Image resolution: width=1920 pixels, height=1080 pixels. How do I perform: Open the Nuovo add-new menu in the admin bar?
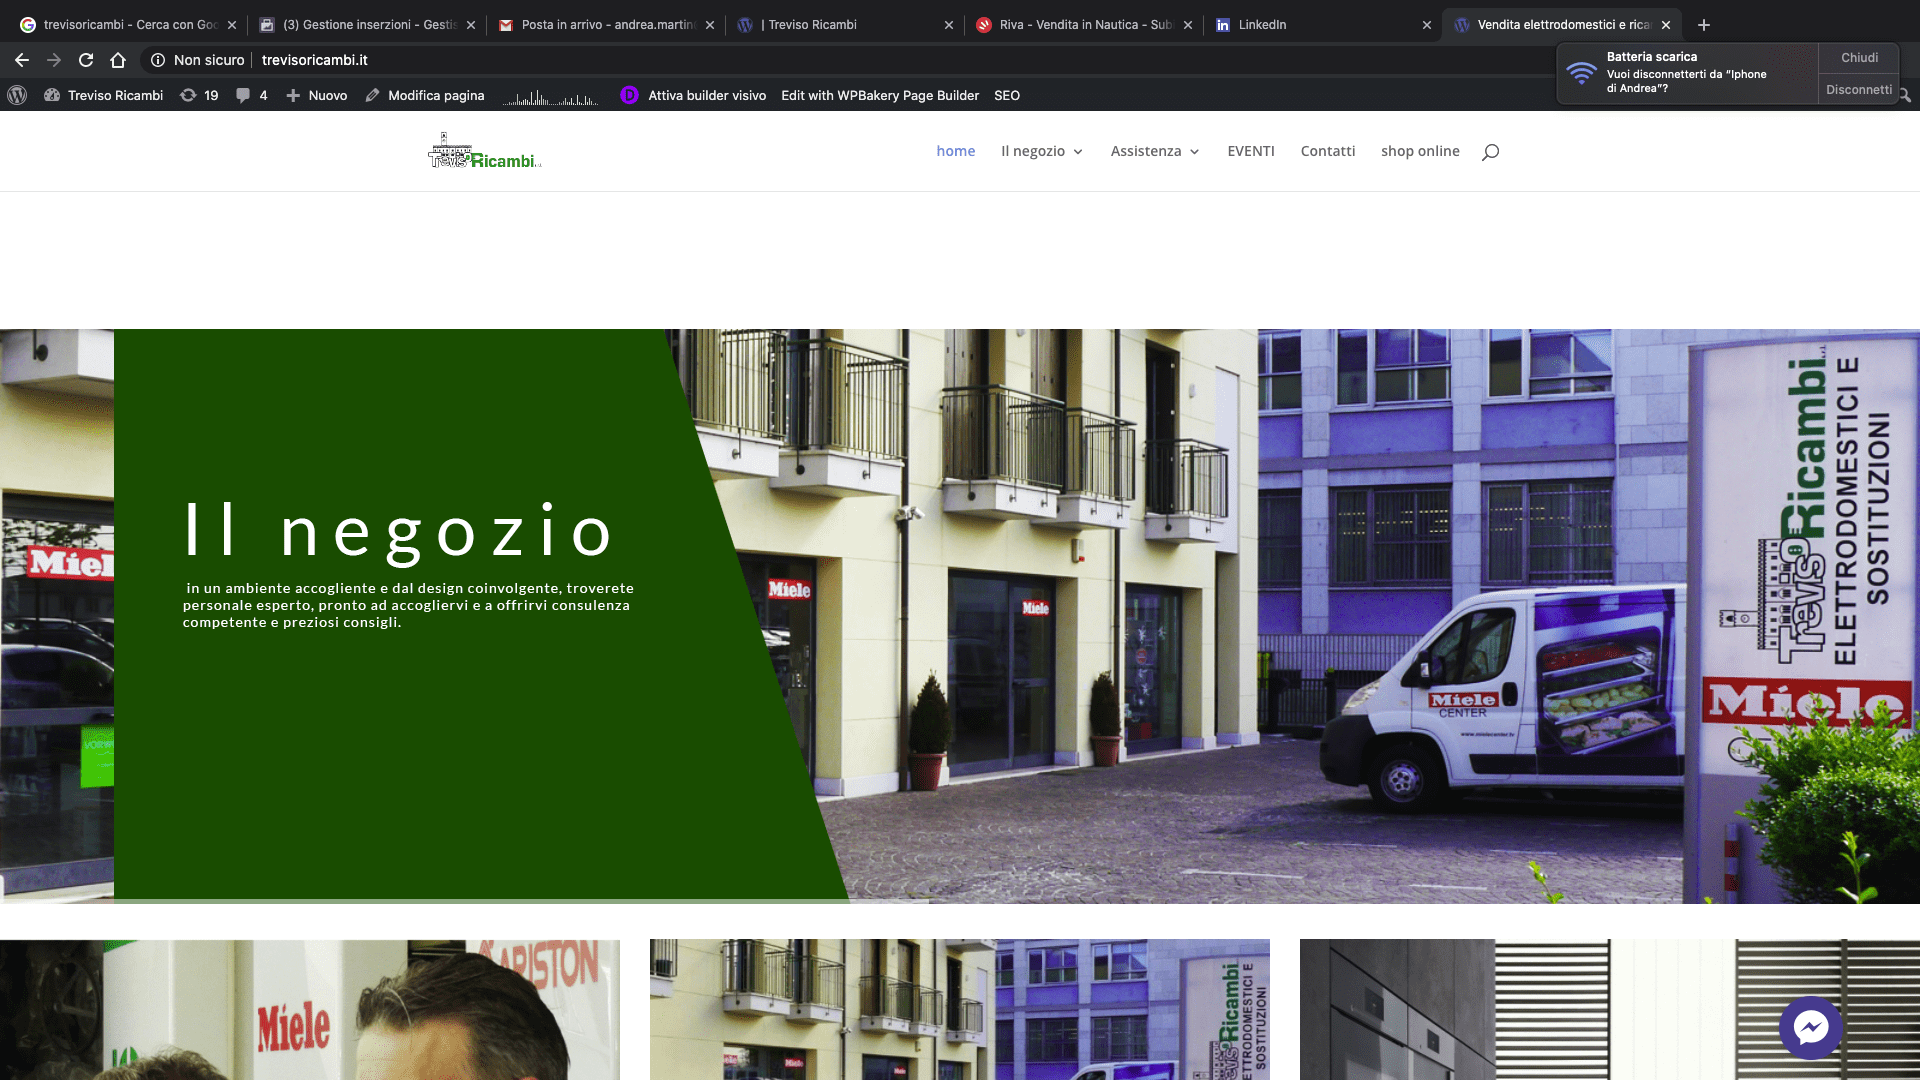(317, 95)
